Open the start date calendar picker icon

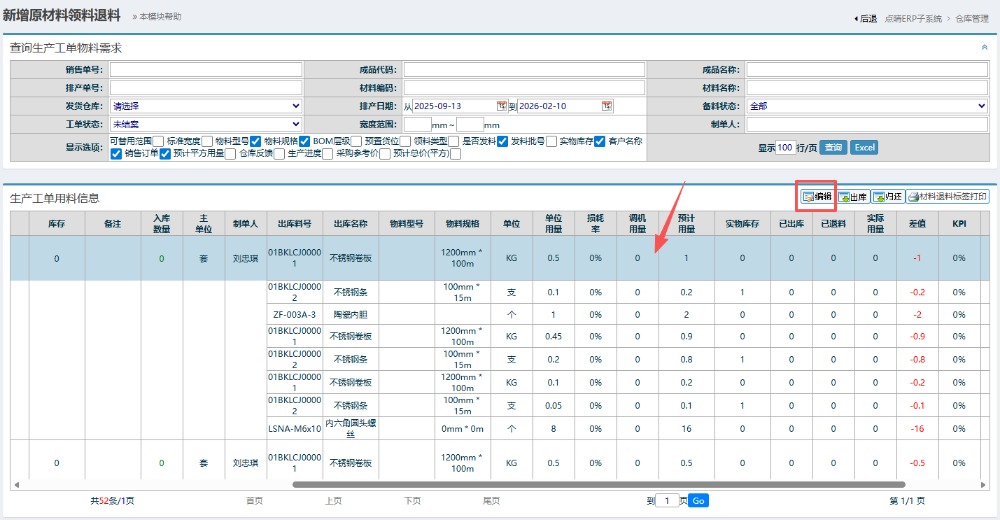[x=501, y=106]
